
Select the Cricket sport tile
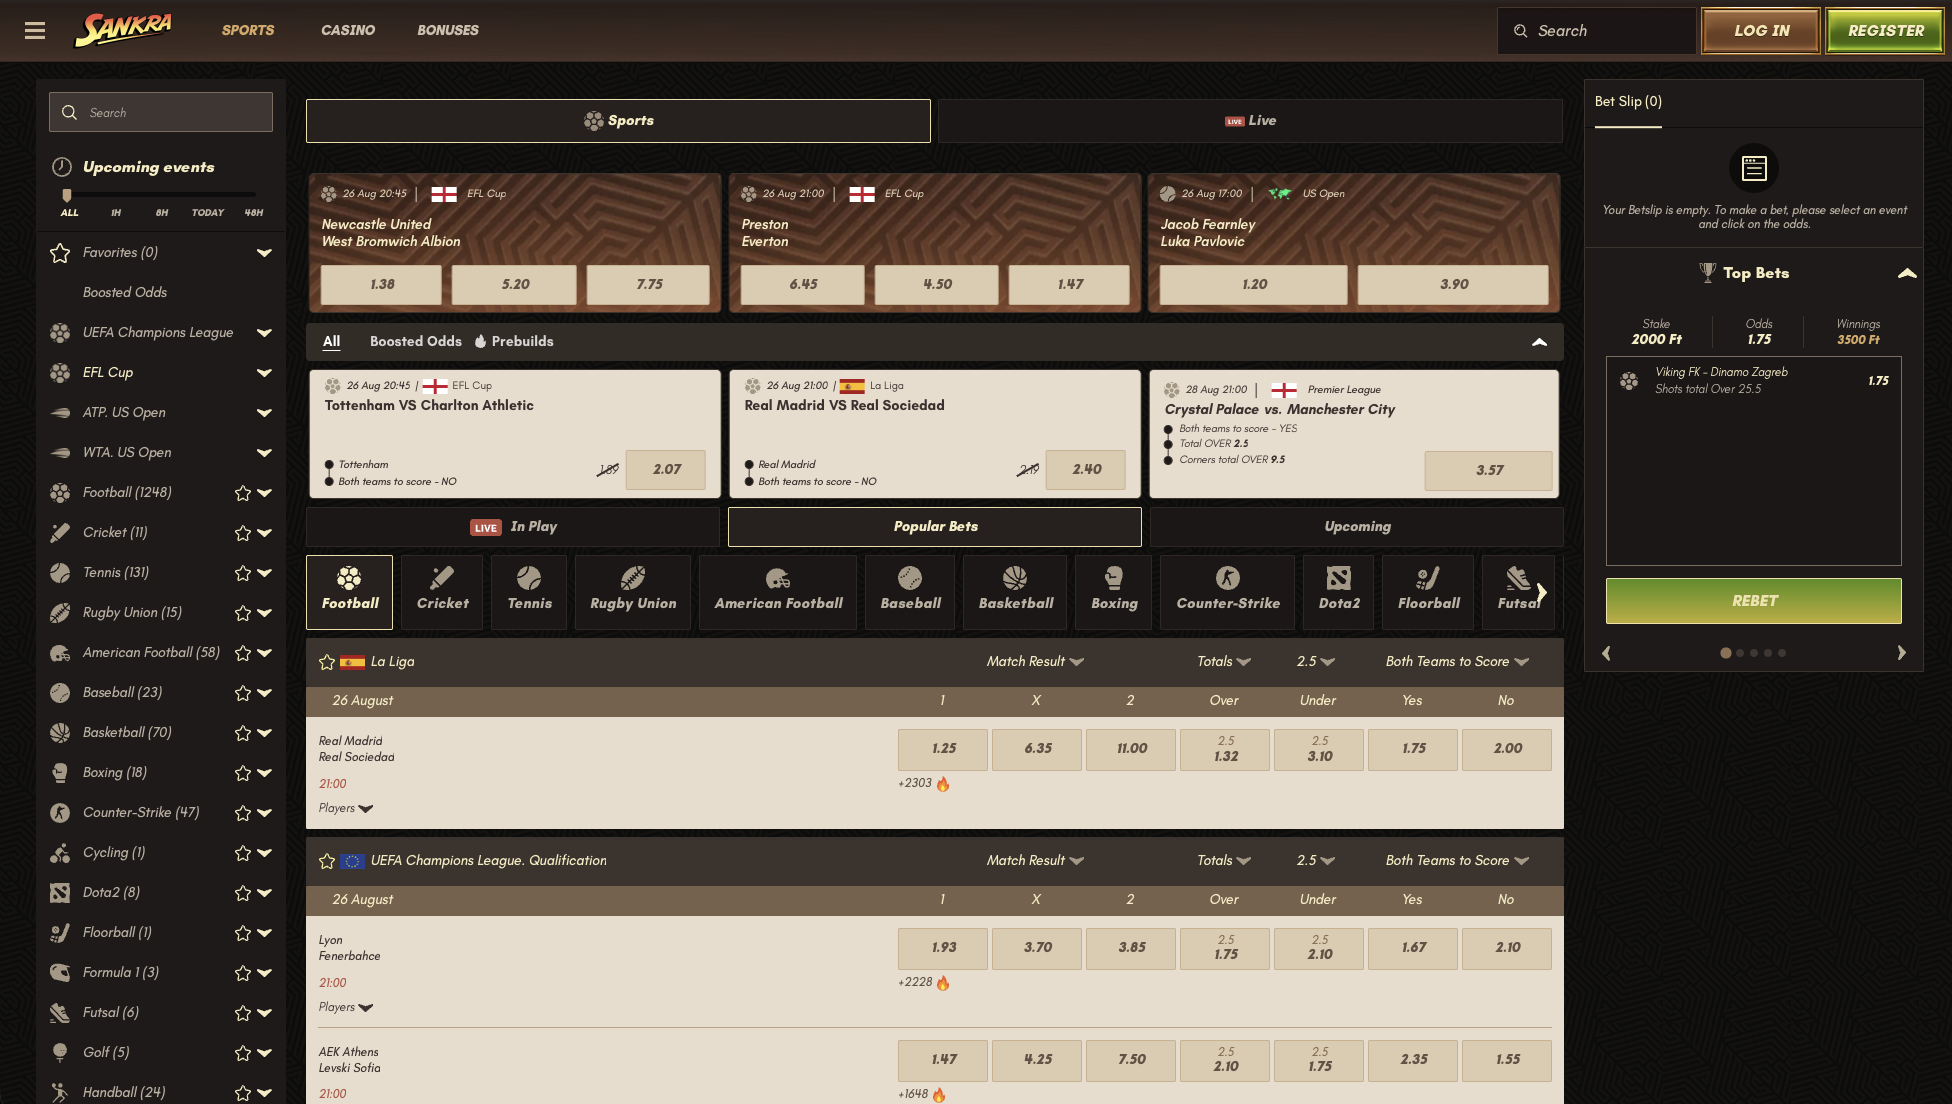pyautogui.click(x=442, y=592)
